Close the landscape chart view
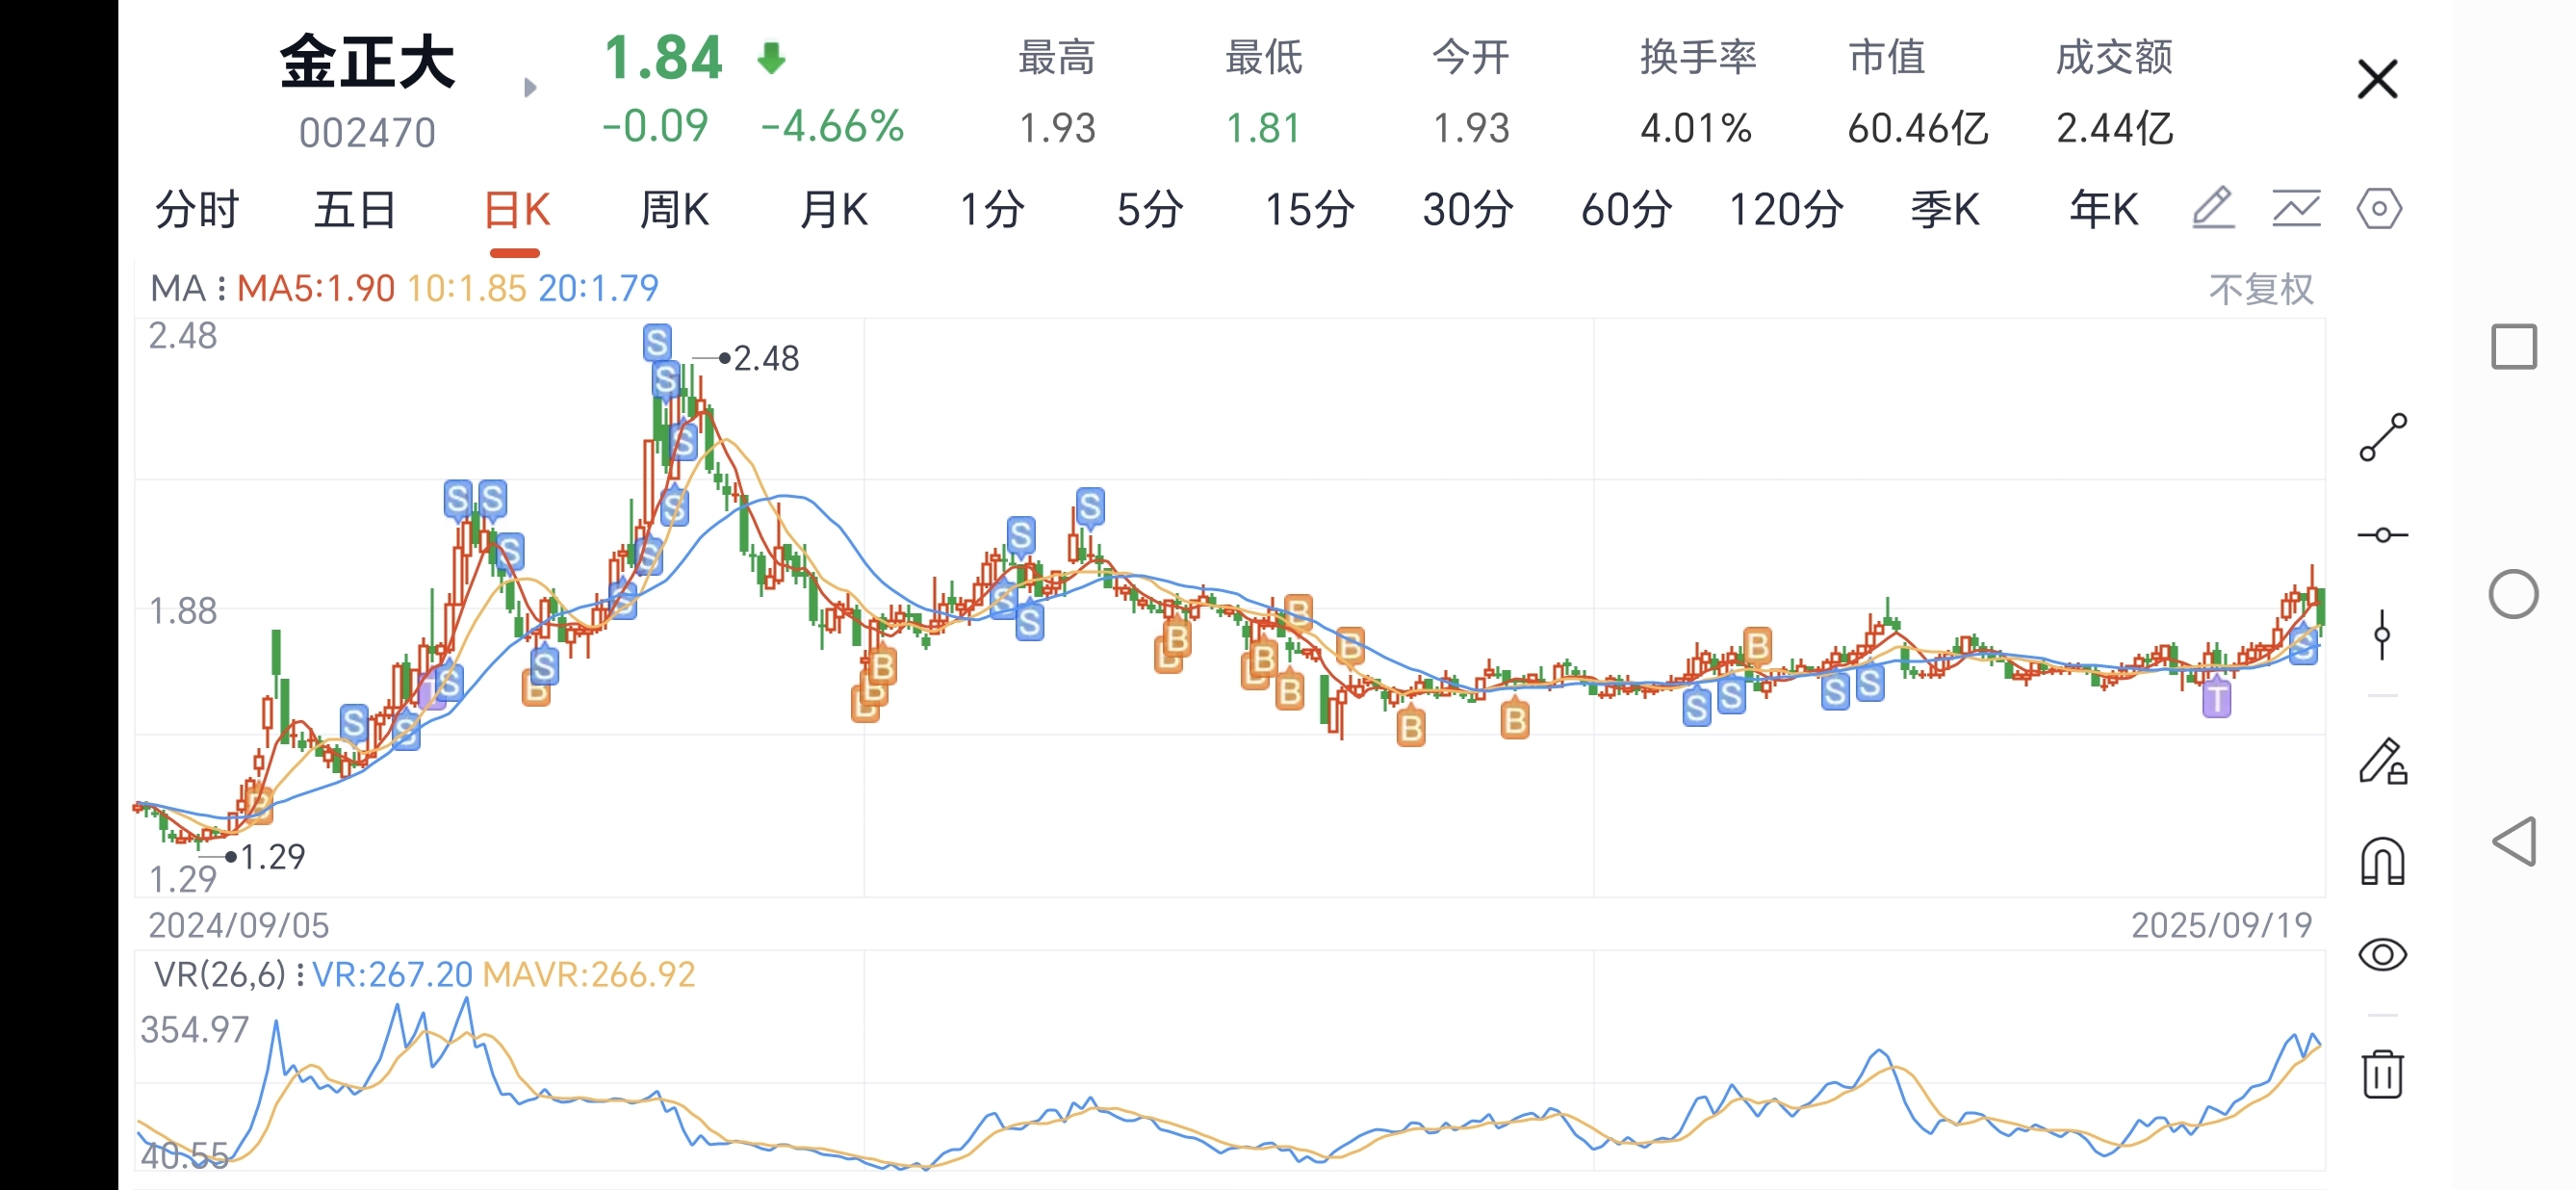 2377,79
